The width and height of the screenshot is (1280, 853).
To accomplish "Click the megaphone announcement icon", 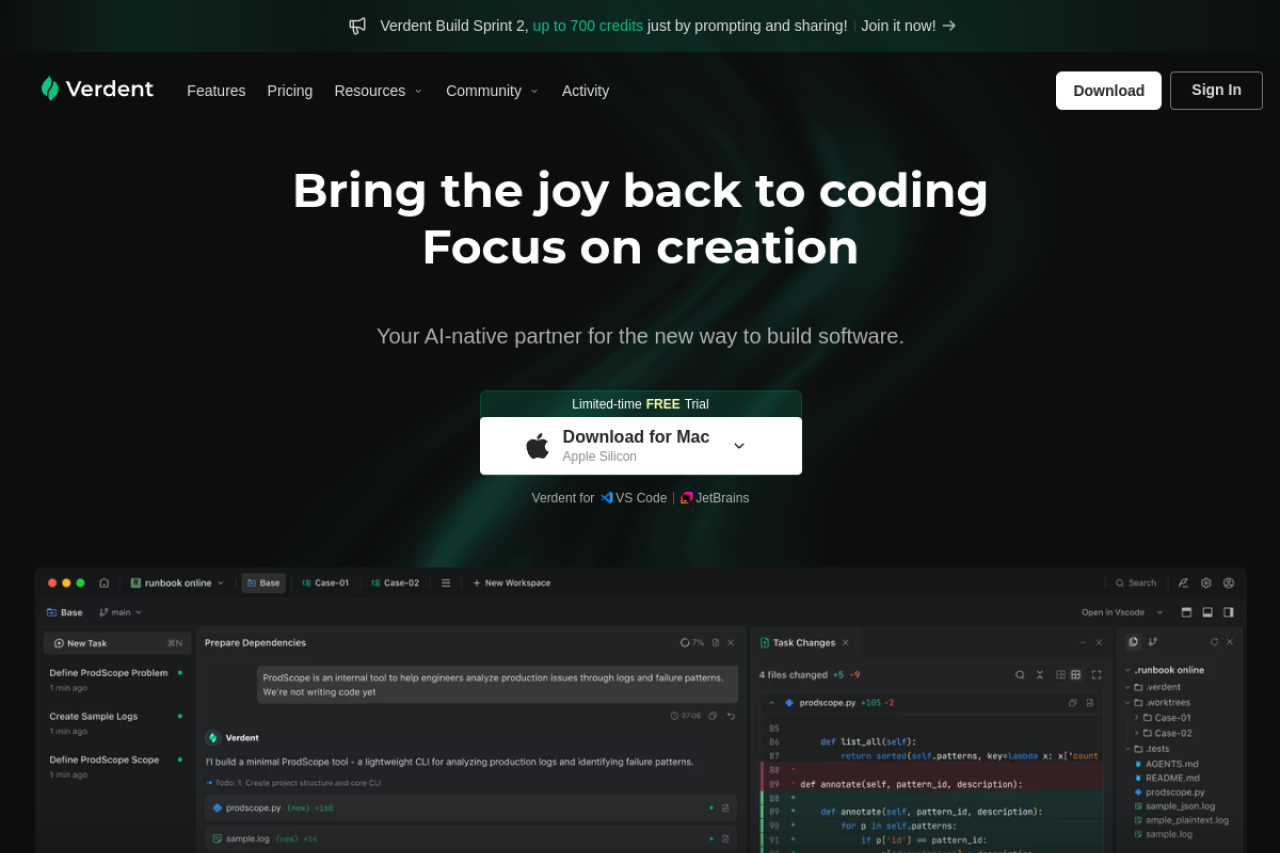I will pyautogui.click(x=357, y=26).
